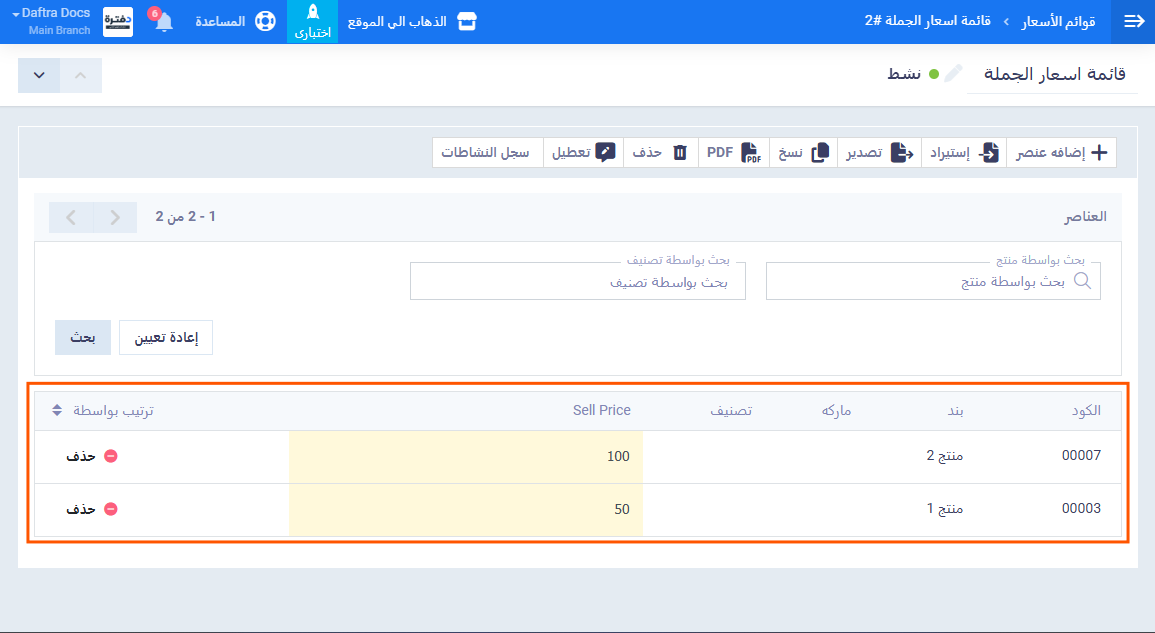Screen dimensions: 1155x633
Task: Click Sell Price cell for product 2
Action: click(x=466, y=456)
